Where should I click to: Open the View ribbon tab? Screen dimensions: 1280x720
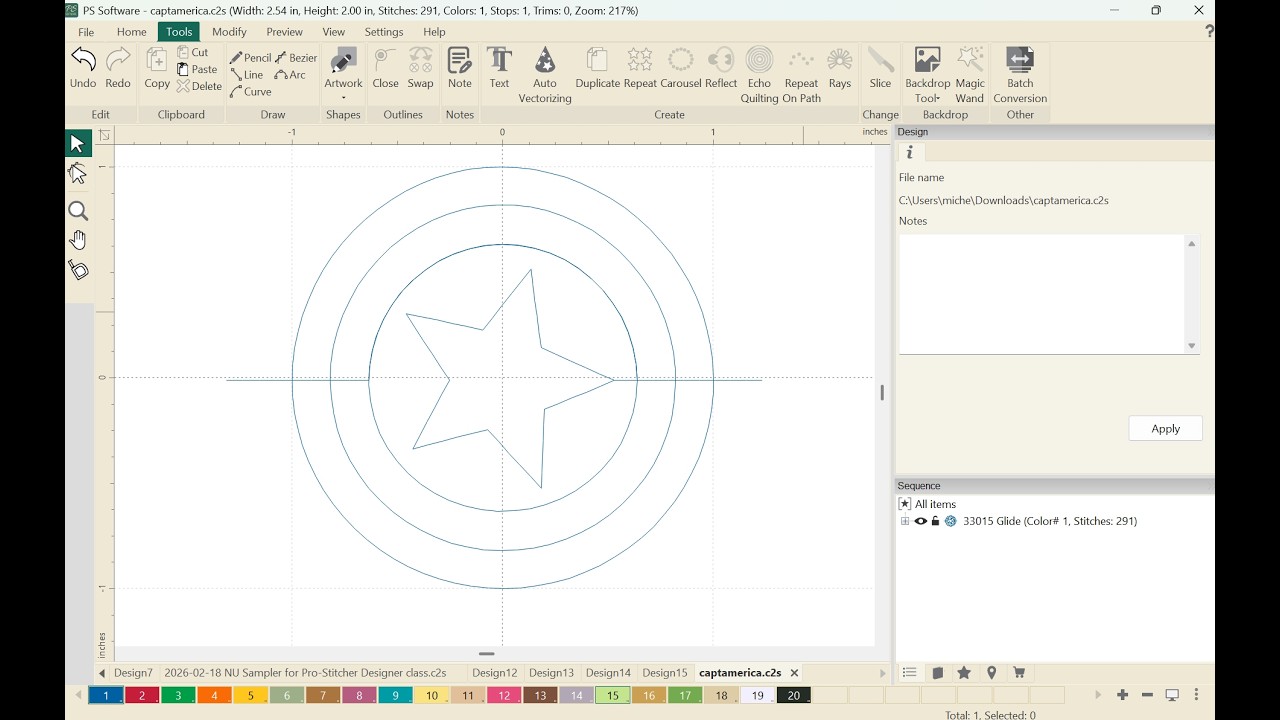(334, 32)
